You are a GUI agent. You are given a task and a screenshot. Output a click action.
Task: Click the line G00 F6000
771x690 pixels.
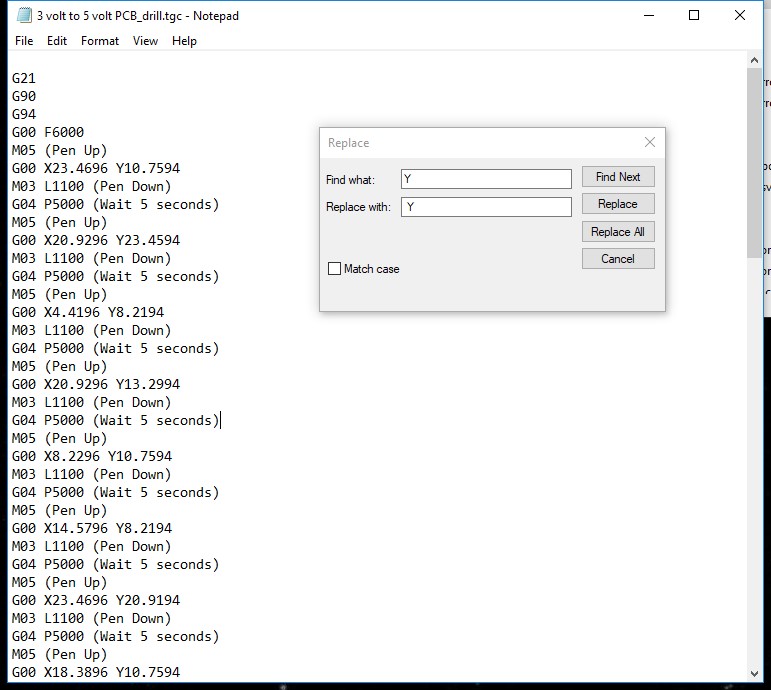[x=48, y=132]
